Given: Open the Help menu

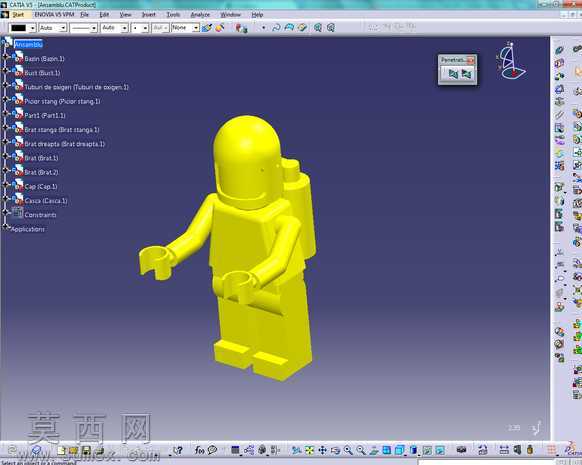Looking at the screenshot, I should point(257,14).
